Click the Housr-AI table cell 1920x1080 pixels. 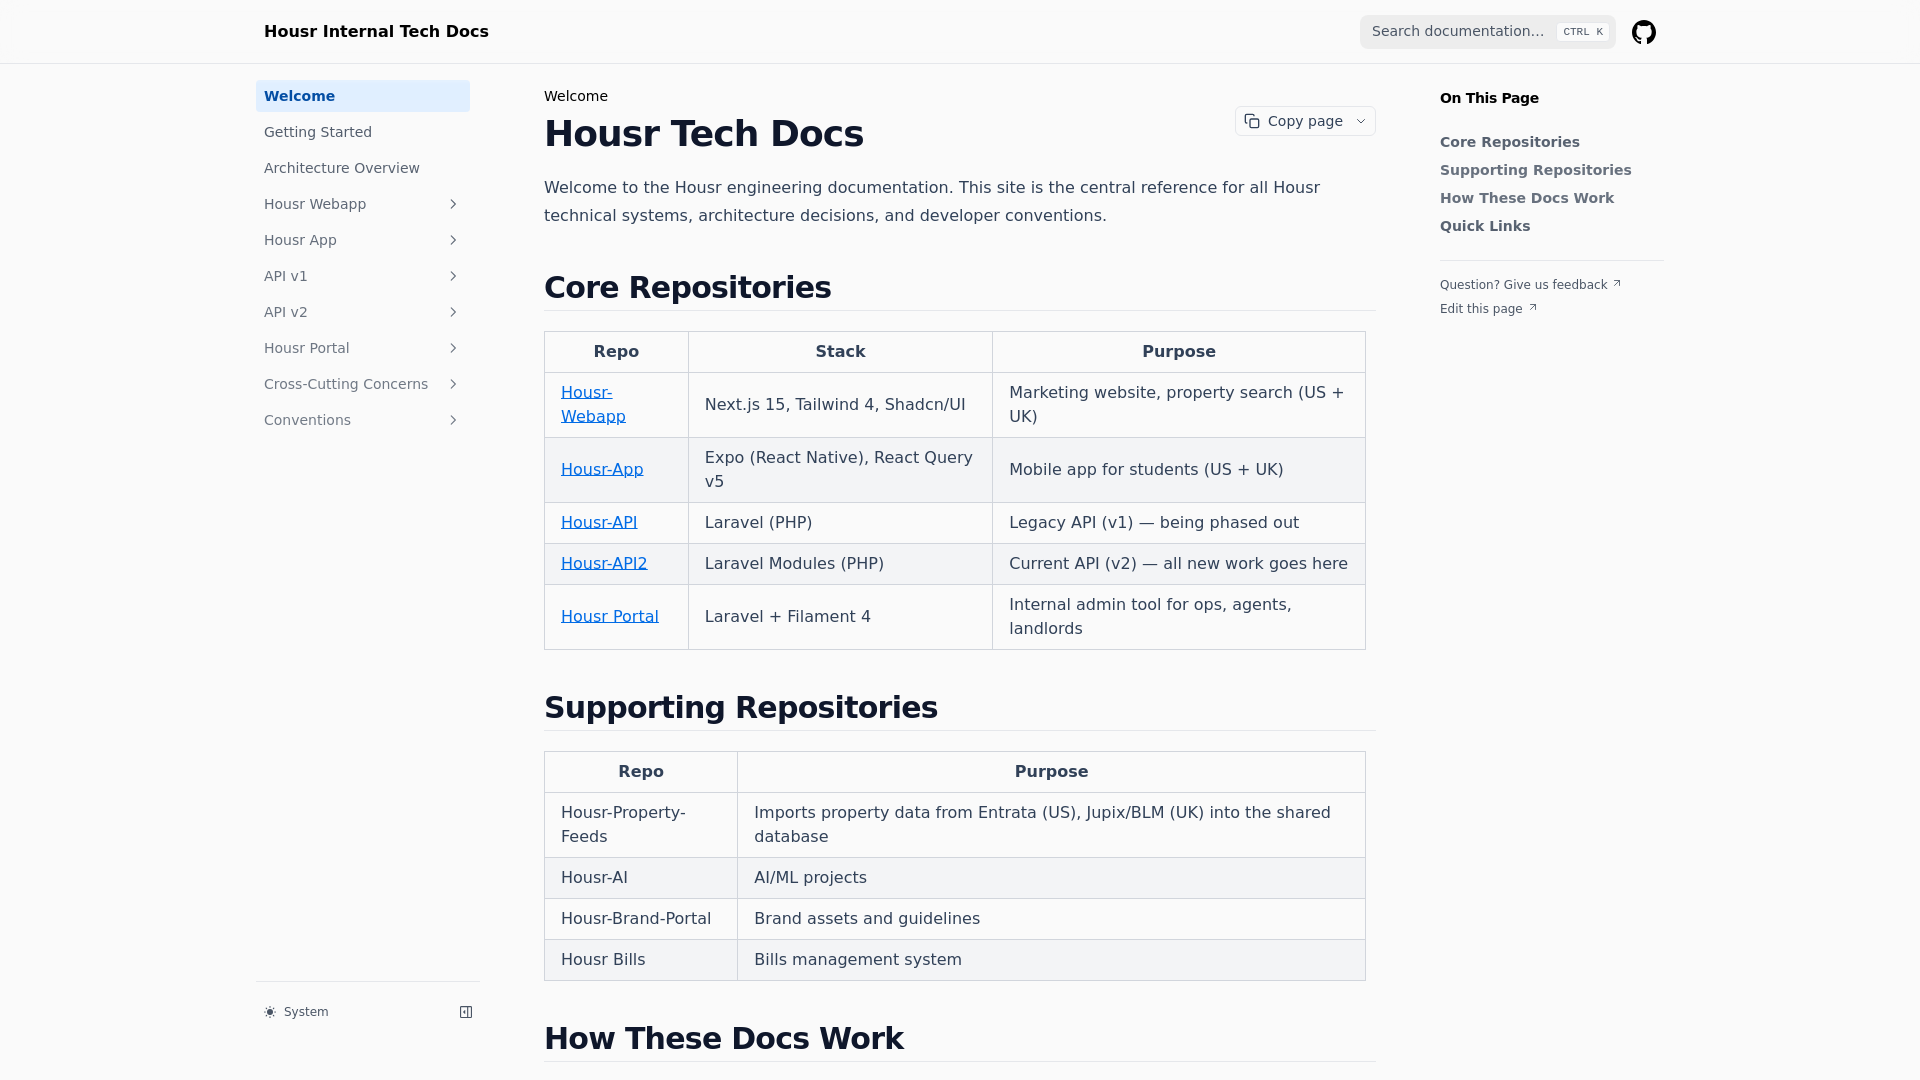[641, 878]
